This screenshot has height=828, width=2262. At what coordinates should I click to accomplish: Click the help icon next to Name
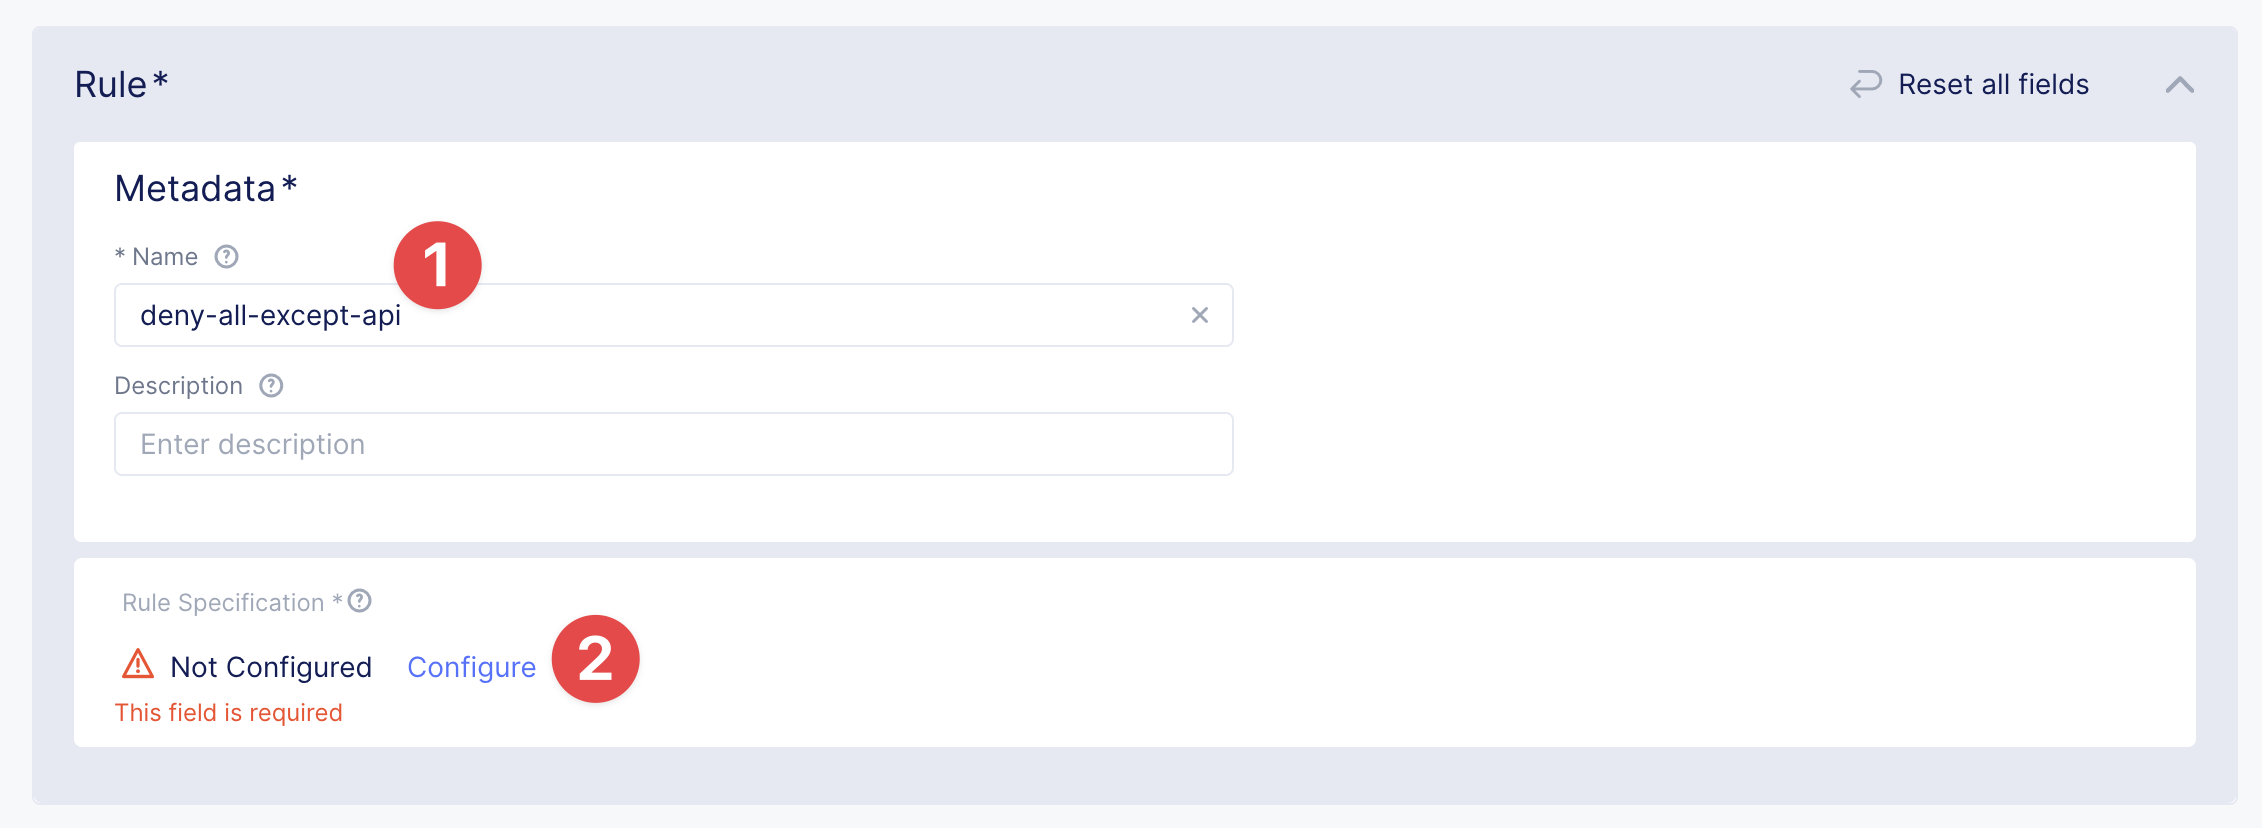click(227, 257)
